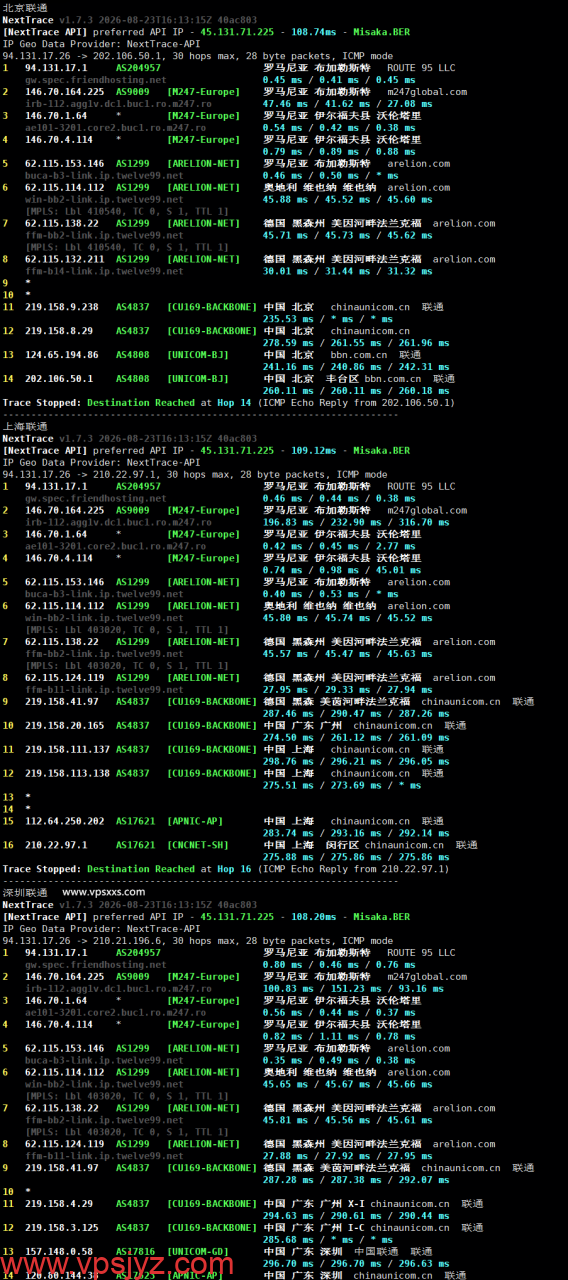Click the 深圳联通 section heading
Viewport: 568px width, 1280px height.
pos(24,893)
